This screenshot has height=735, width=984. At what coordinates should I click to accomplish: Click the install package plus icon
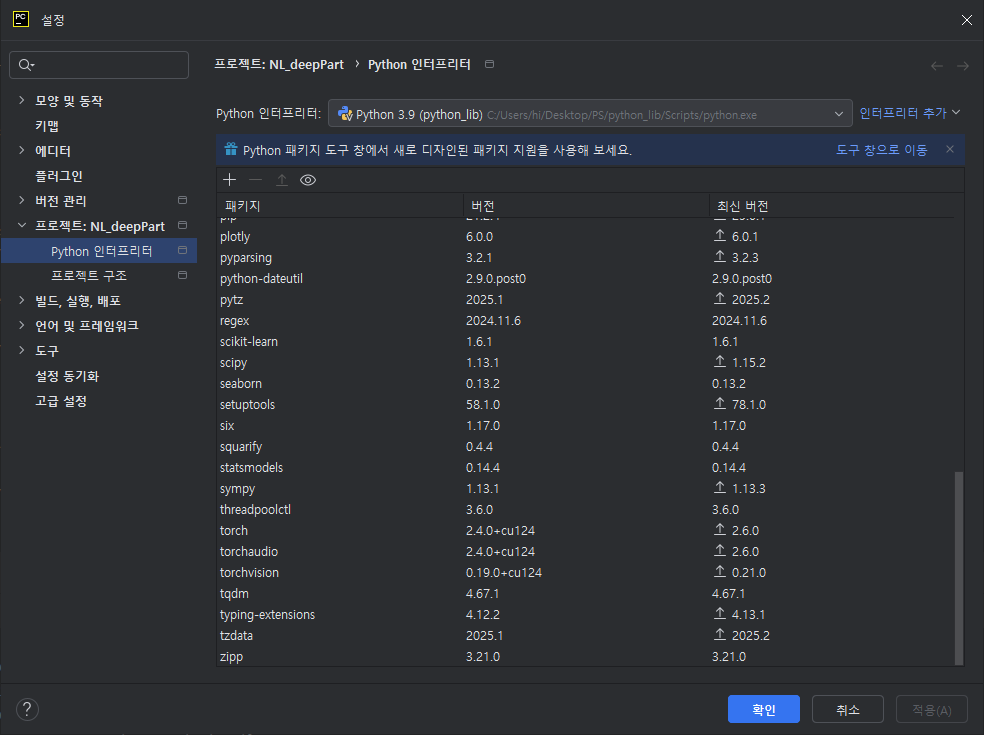tap(230, 180)
